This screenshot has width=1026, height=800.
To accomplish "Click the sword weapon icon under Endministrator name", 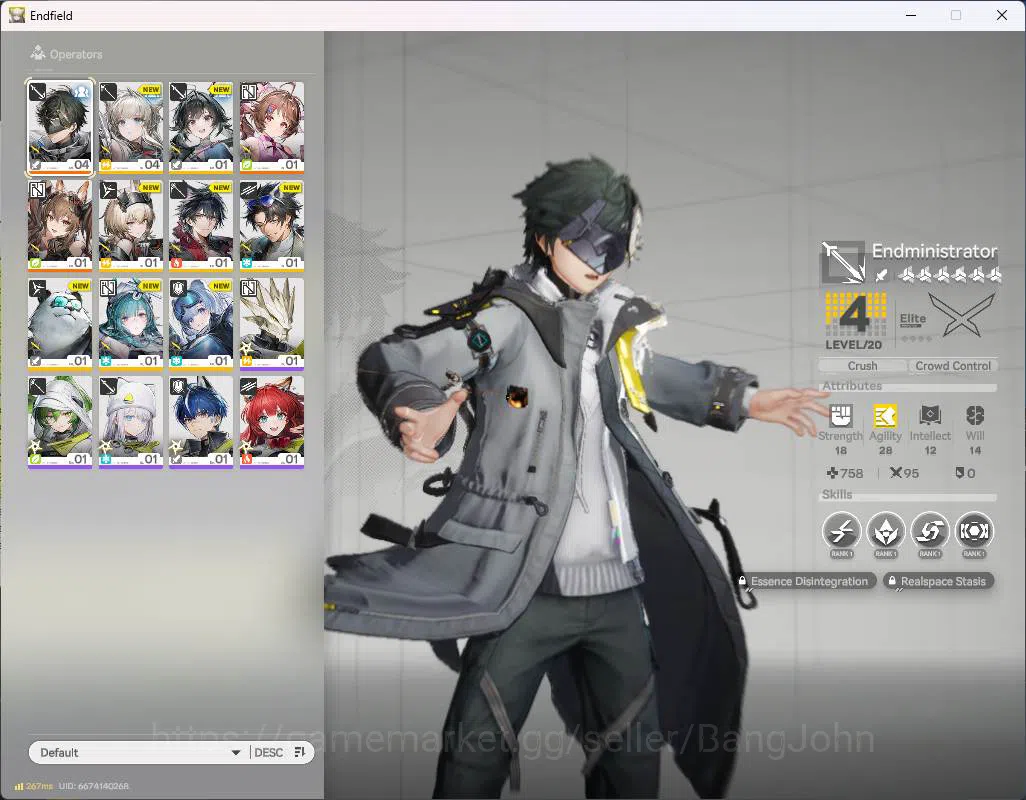I will click(882, 275).
